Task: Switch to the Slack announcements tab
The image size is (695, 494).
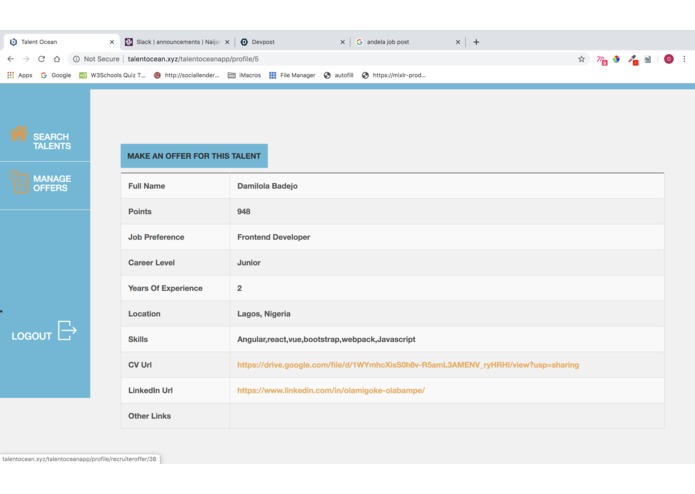Action: click(x=177, y=42)
